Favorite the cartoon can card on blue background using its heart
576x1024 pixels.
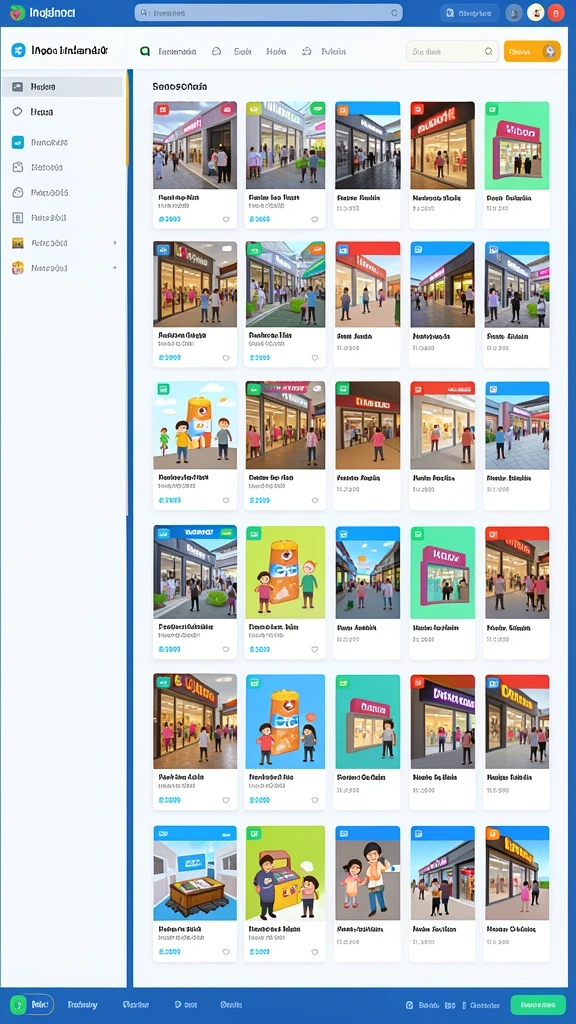[x=314, y=800]
